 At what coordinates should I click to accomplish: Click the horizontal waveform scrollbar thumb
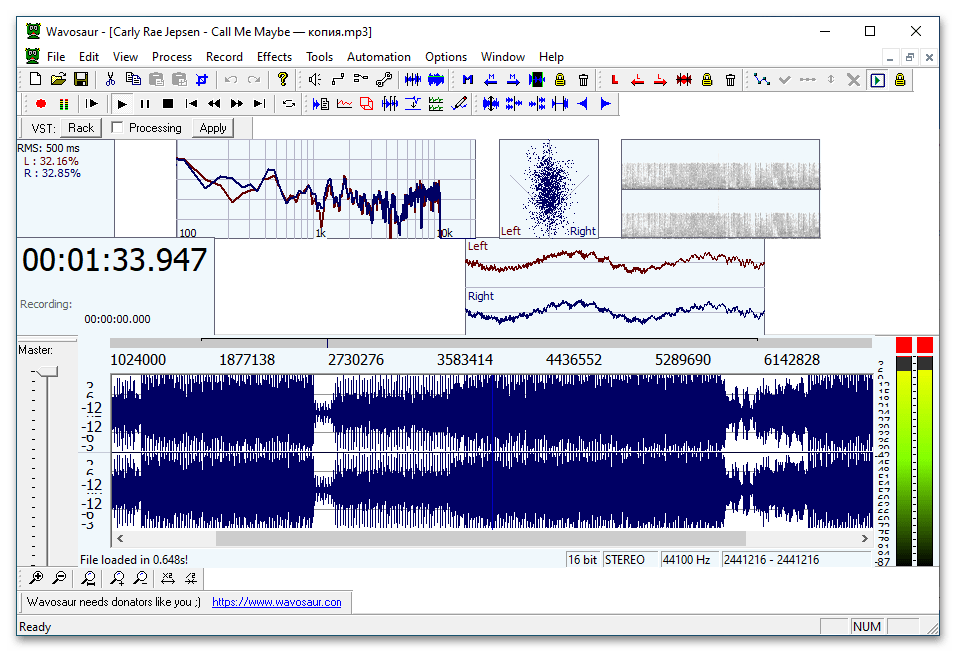pos(480,539)
